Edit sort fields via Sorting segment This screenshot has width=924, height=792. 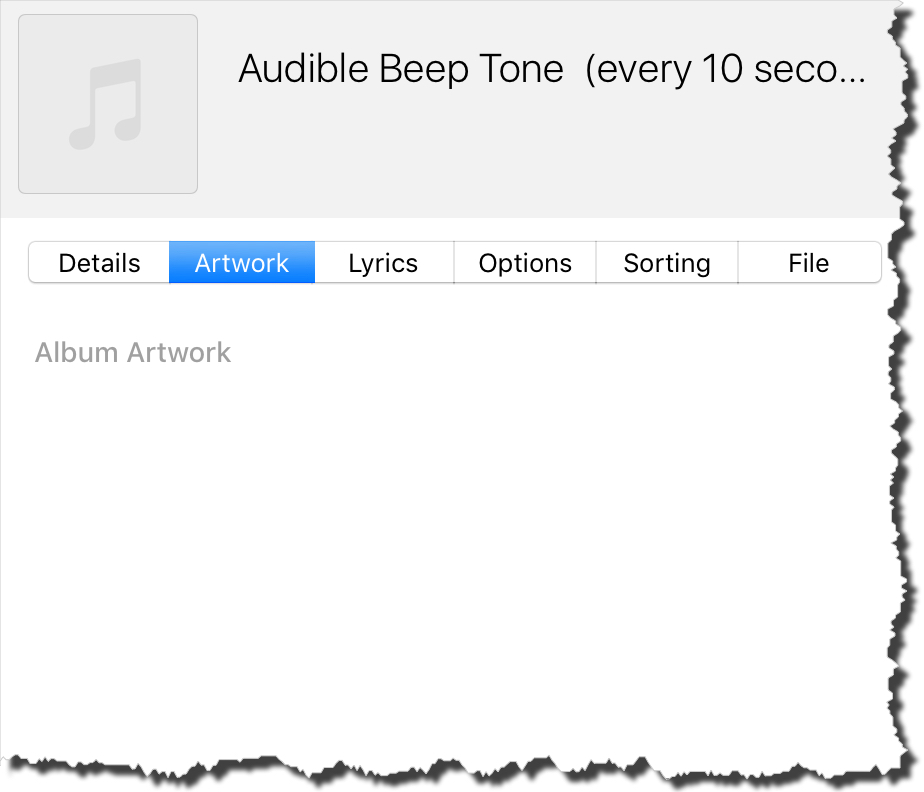tap(667, 263)
